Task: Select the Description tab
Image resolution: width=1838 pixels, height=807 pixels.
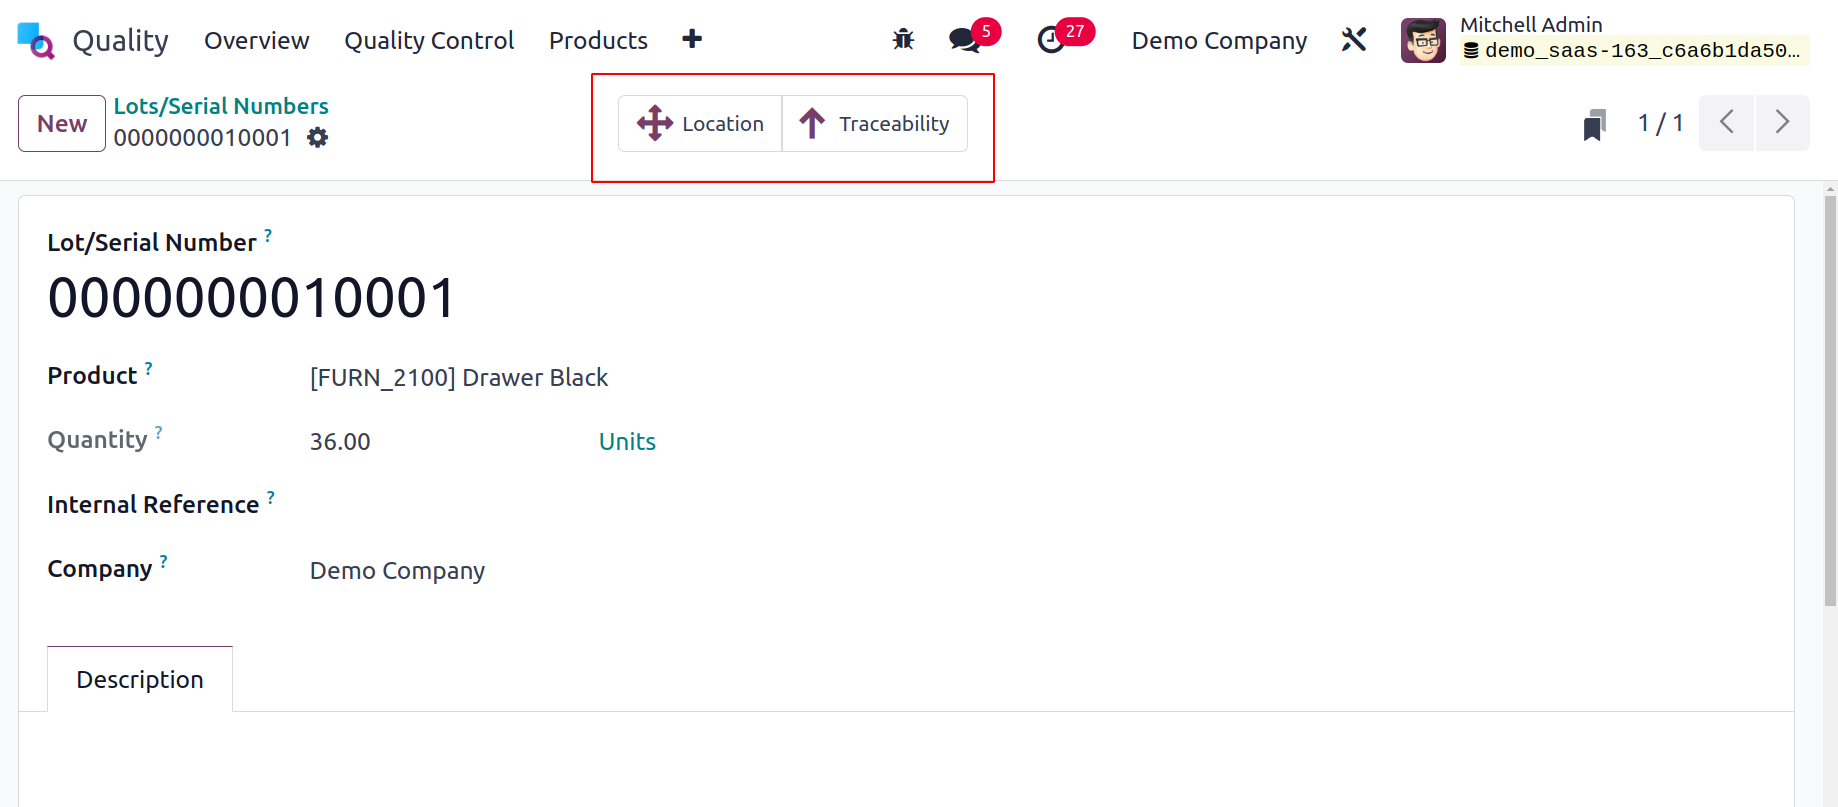Action: [140, 679]
